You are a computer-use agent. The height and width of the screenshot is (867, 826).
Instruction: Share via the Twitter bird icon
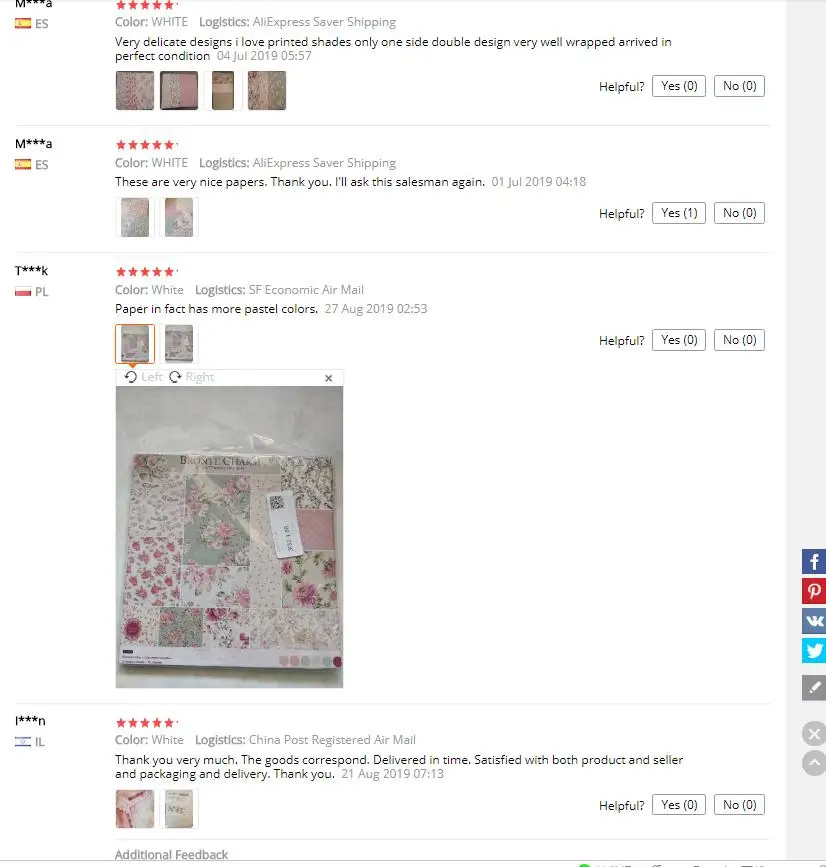click(x=814, y=650)
